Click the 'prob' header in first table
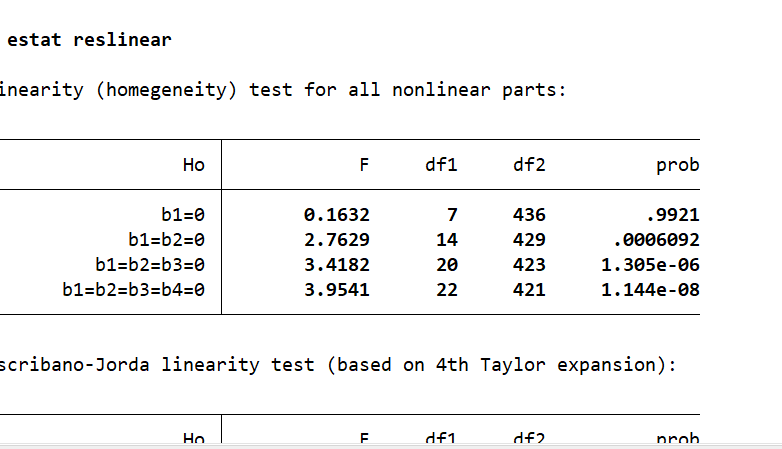This screenshot has width=782, height=449. [x=677, y=166]
